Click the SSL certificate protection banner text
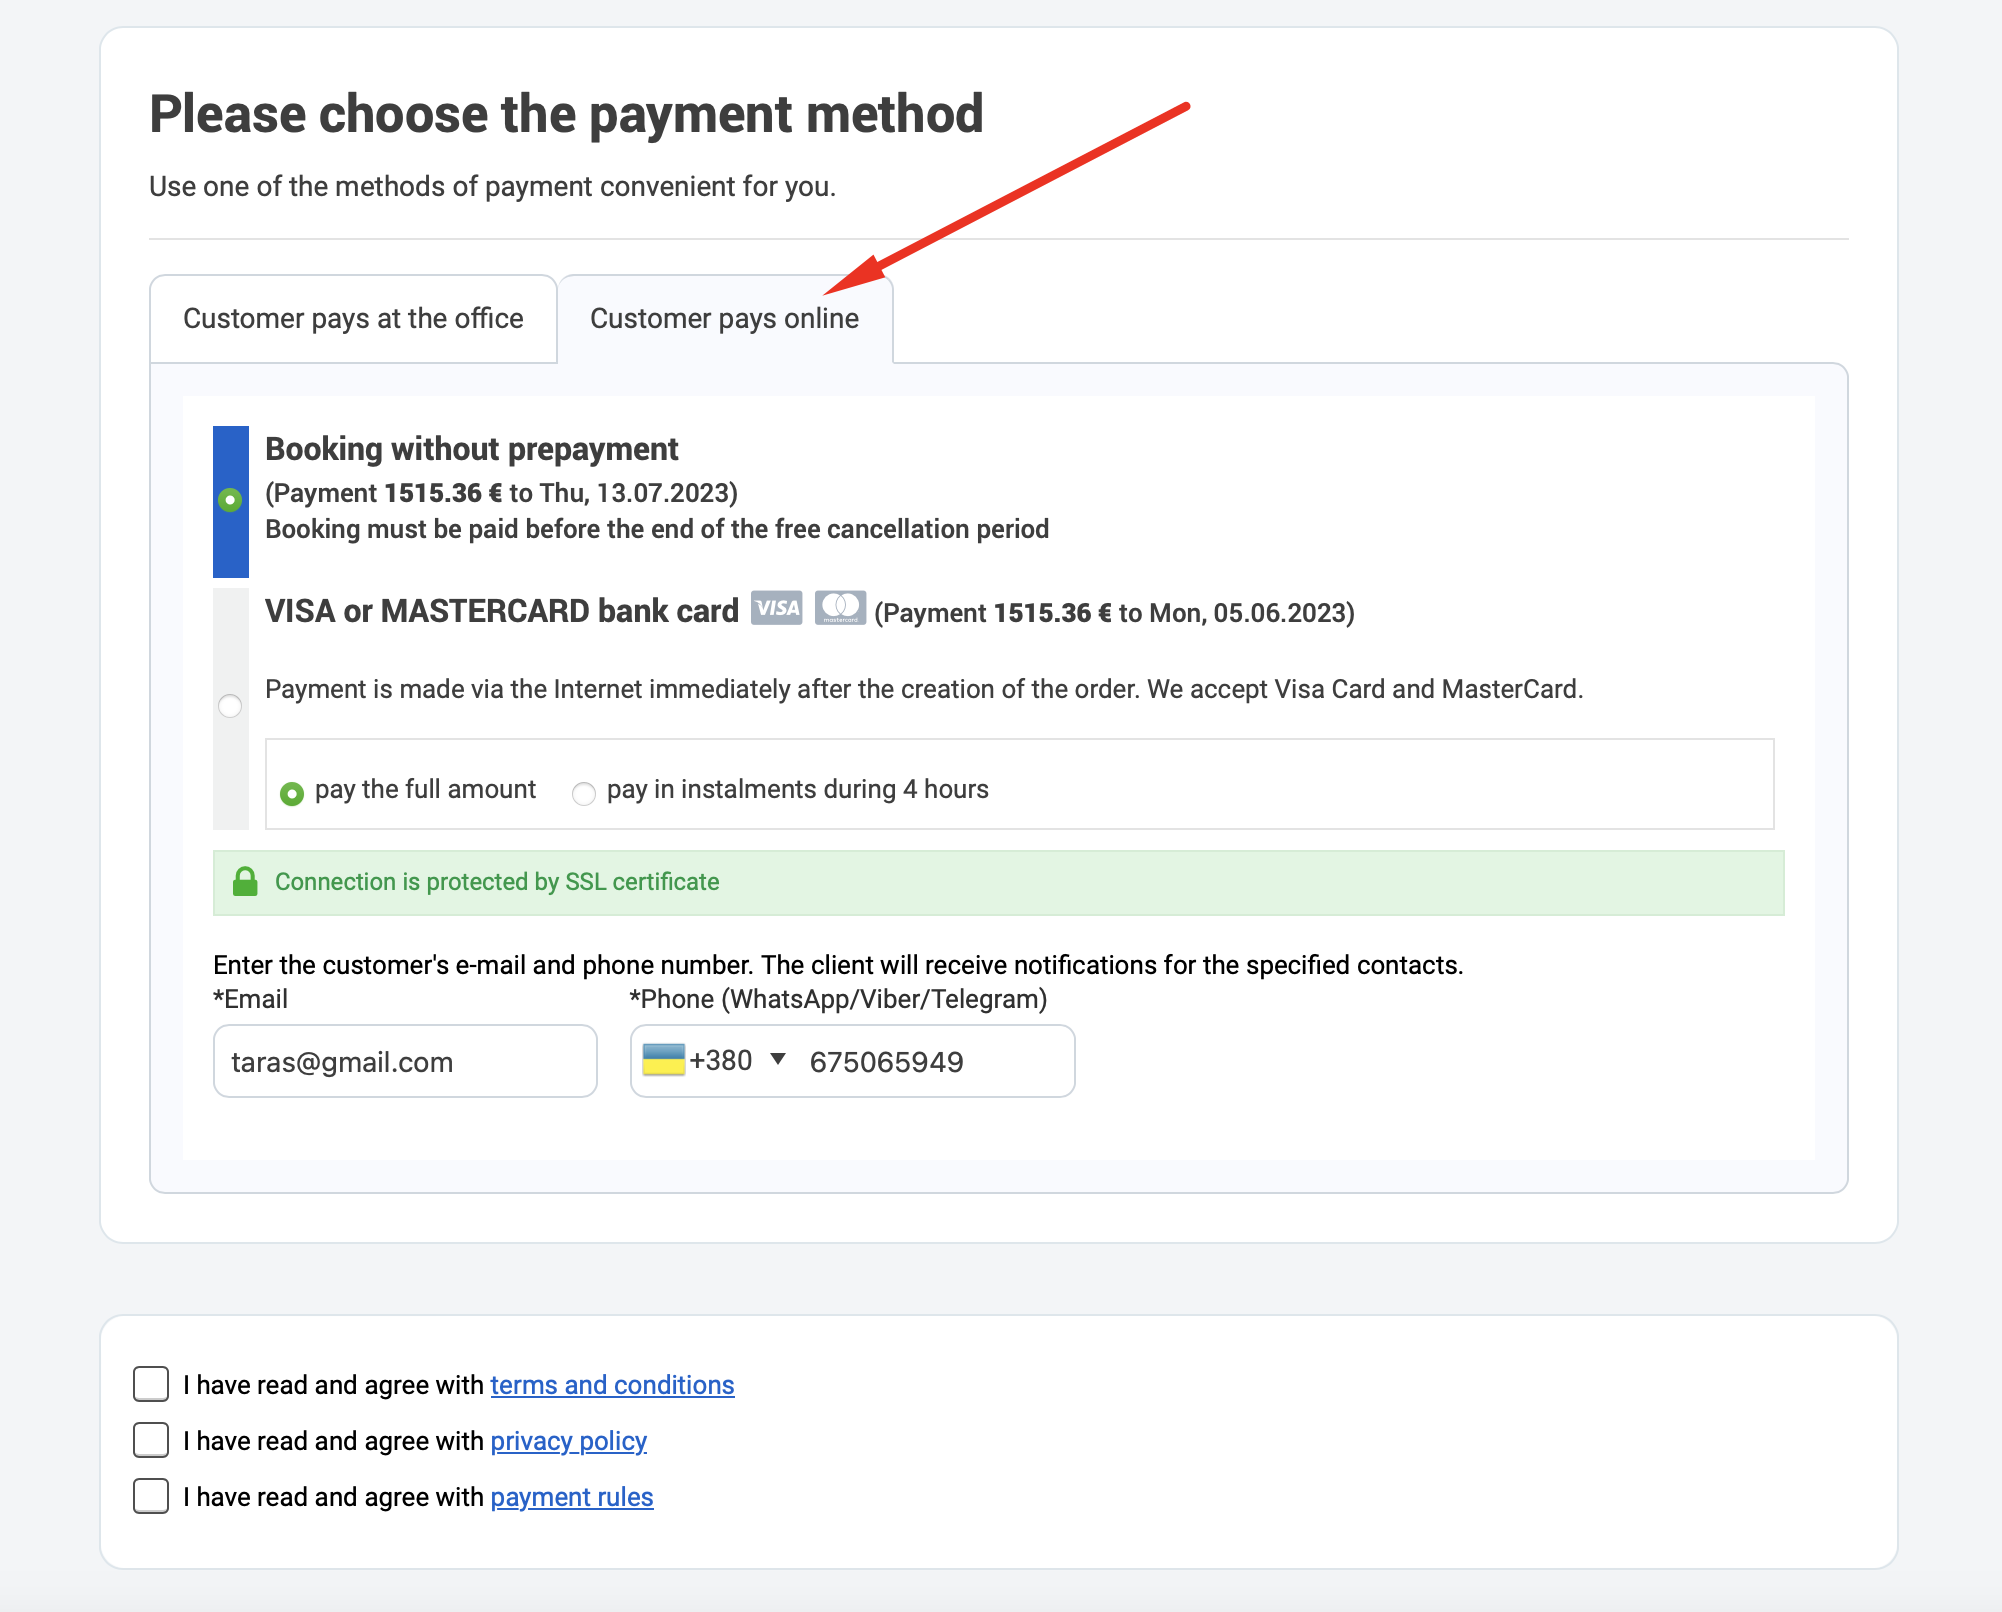Screen dimensions: 2002x1612 pyautogui.click(x=497, y=882)
